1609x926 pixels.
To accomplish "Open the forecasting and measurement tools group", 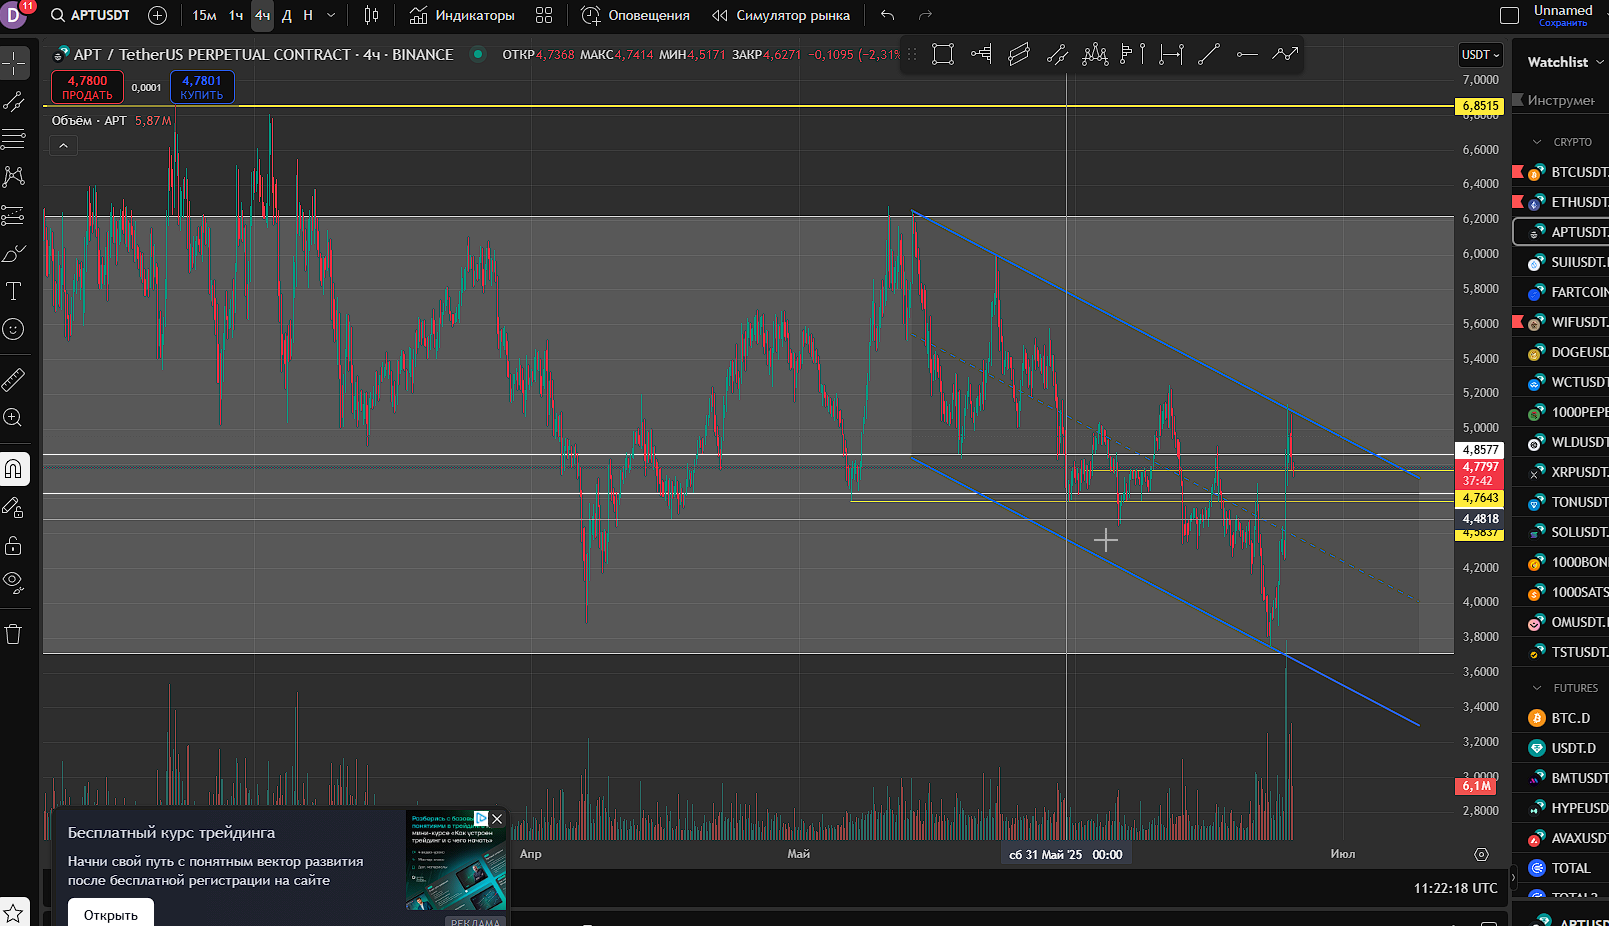I will tap(14, 215).
